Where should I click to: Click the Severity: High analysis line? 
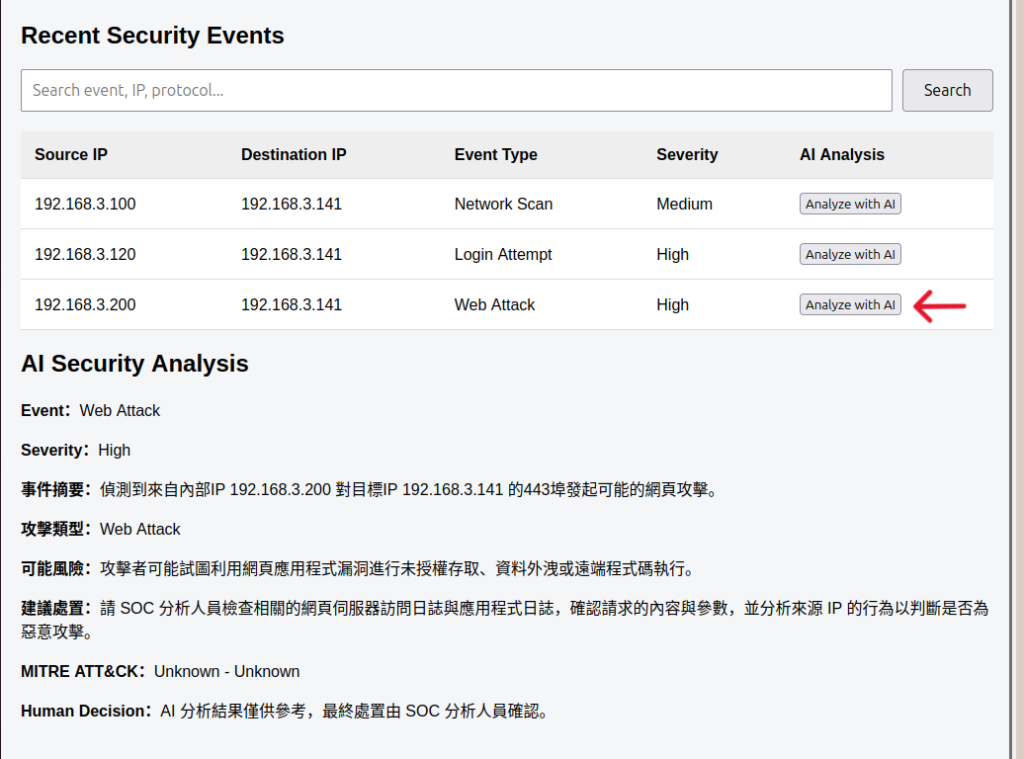click(x=76, y=450)
